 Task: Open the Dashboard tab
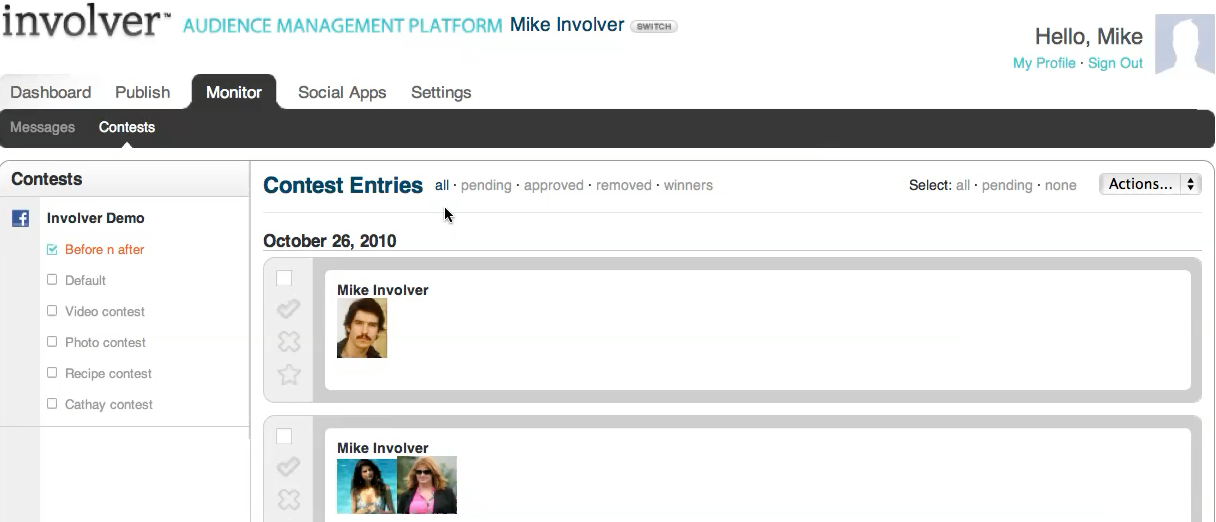(x=51, y=92)
